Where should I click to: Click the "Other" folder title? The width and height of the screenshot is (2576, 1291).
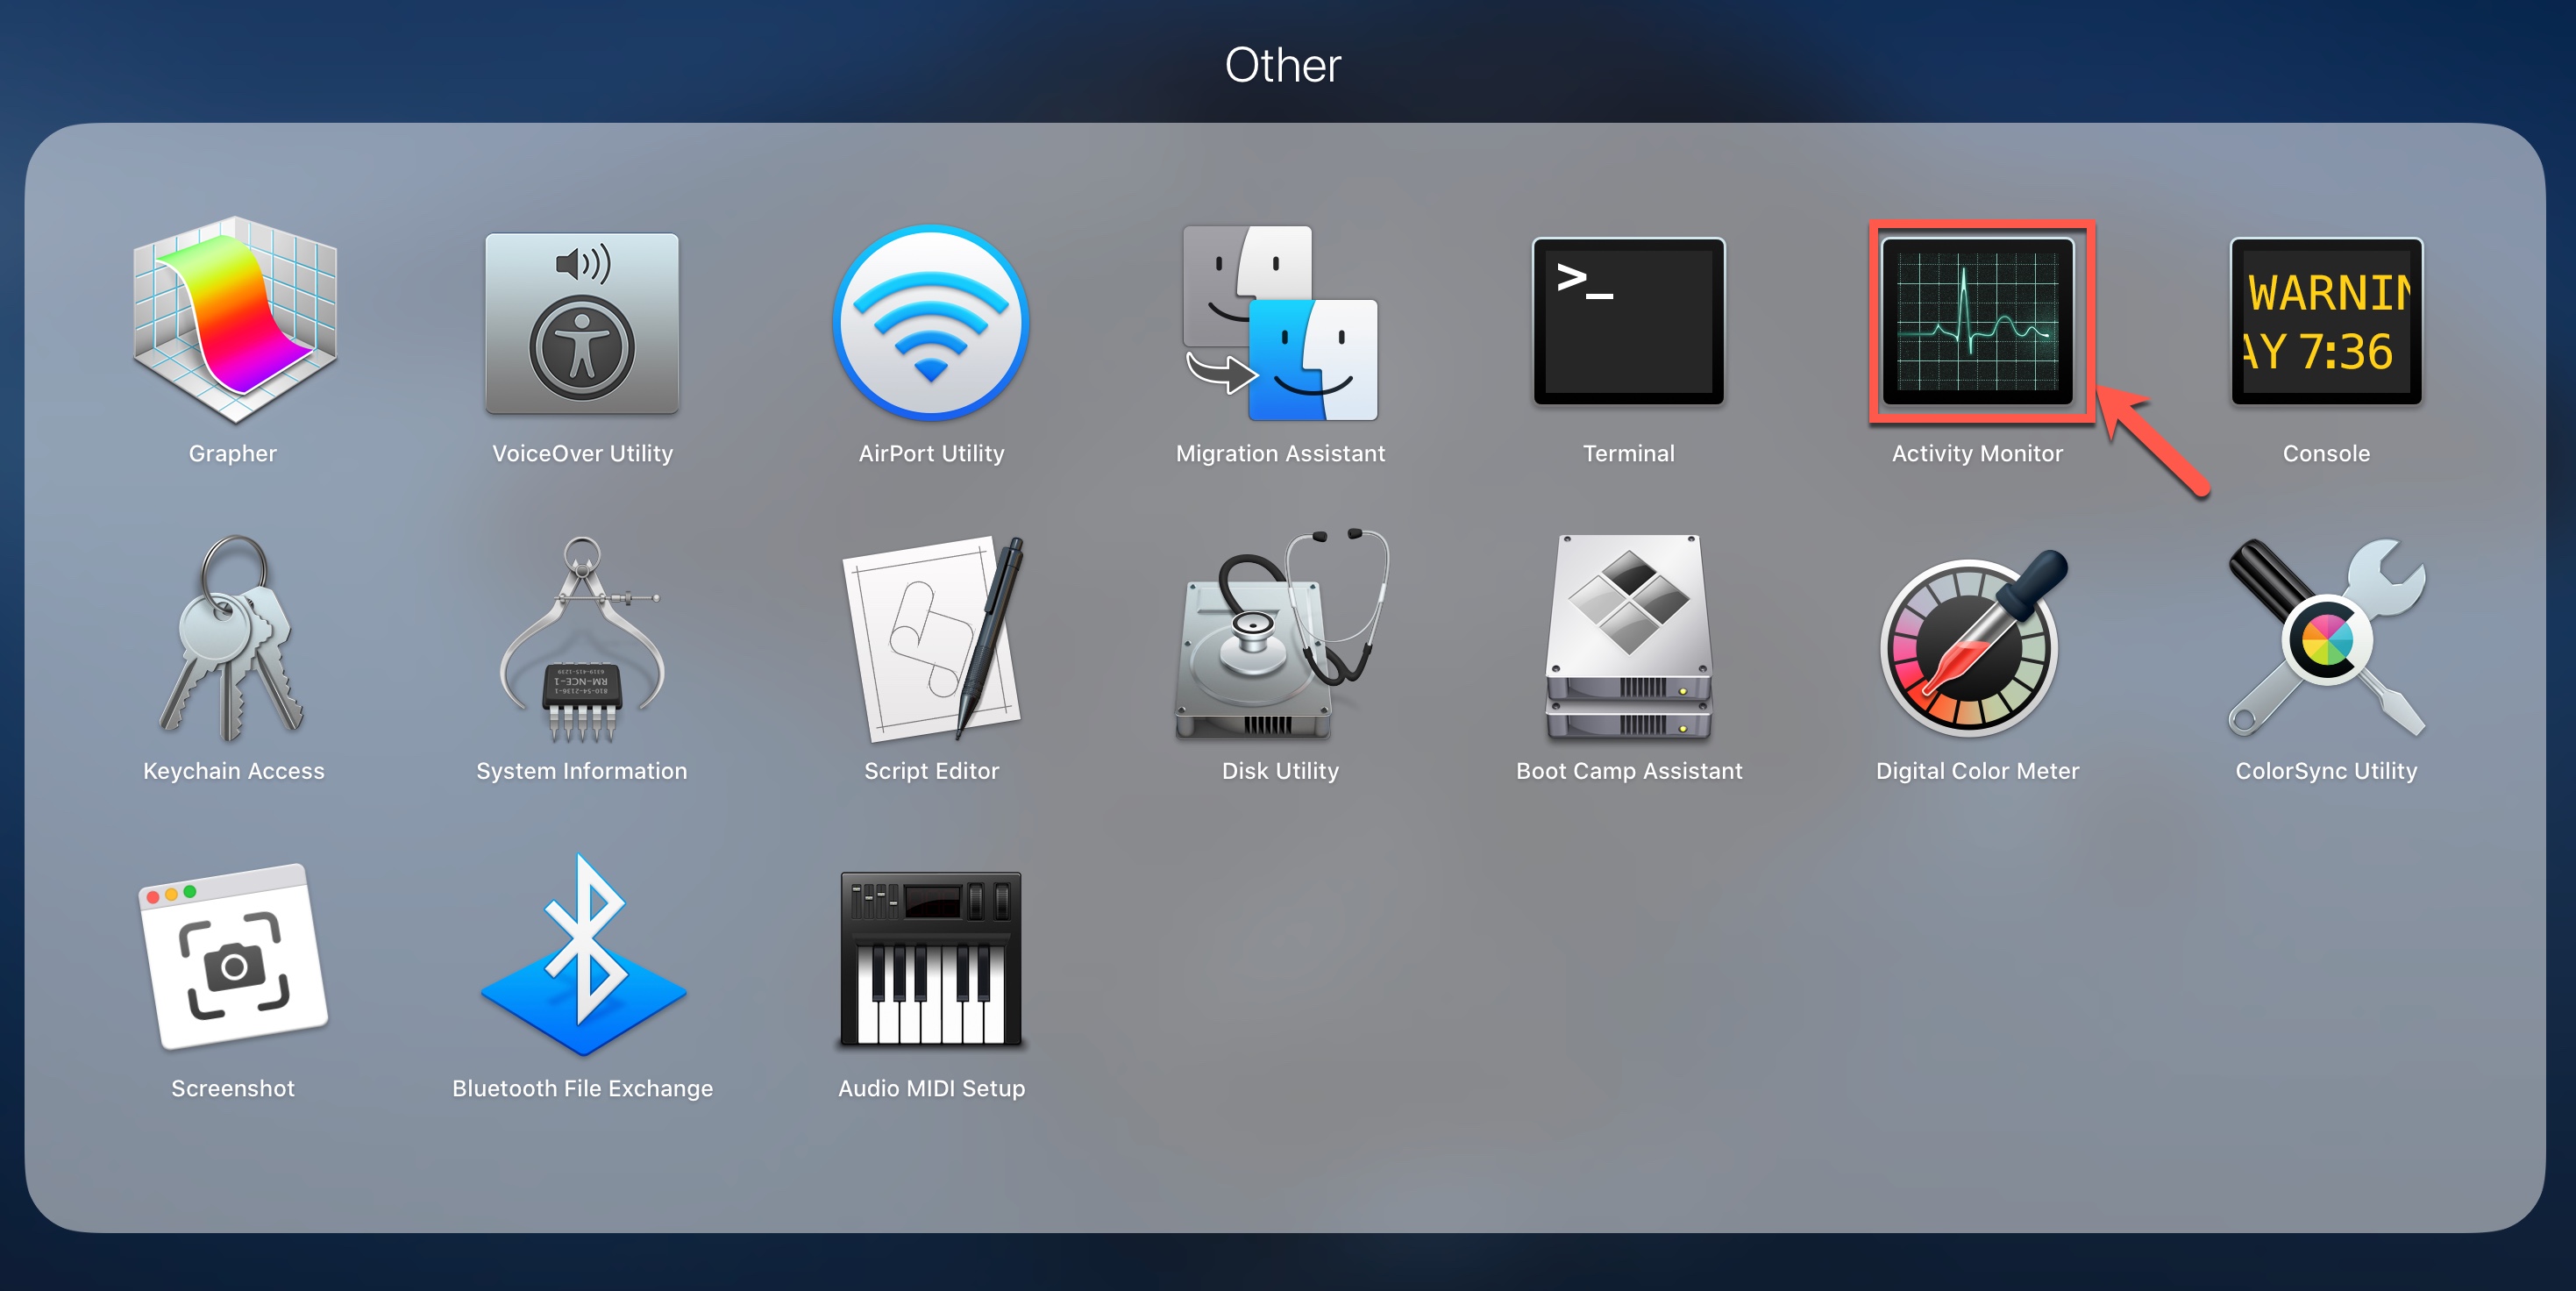pyautogui.click(x=1283, y=65)
